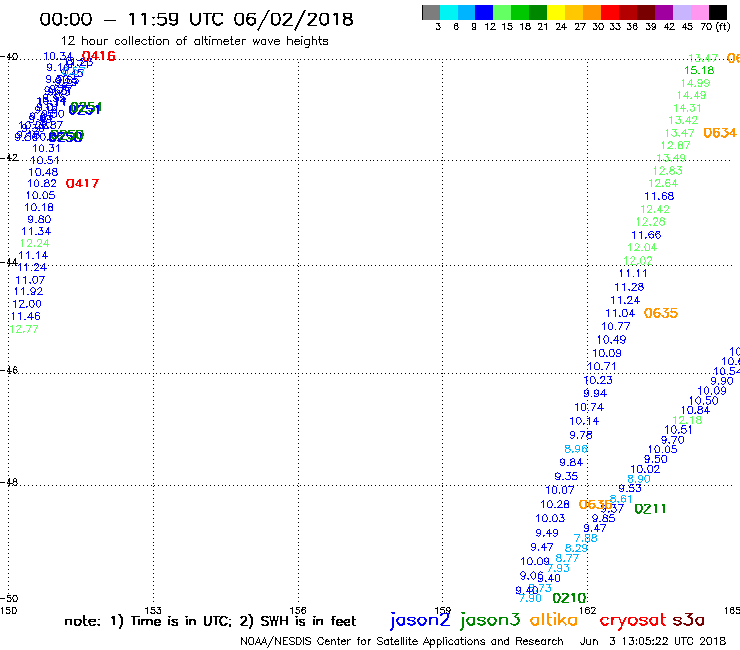740x650 pixels.
Task: Click the black legend swatch at far right
Action: pyautogui.click(x=717, y=12)
